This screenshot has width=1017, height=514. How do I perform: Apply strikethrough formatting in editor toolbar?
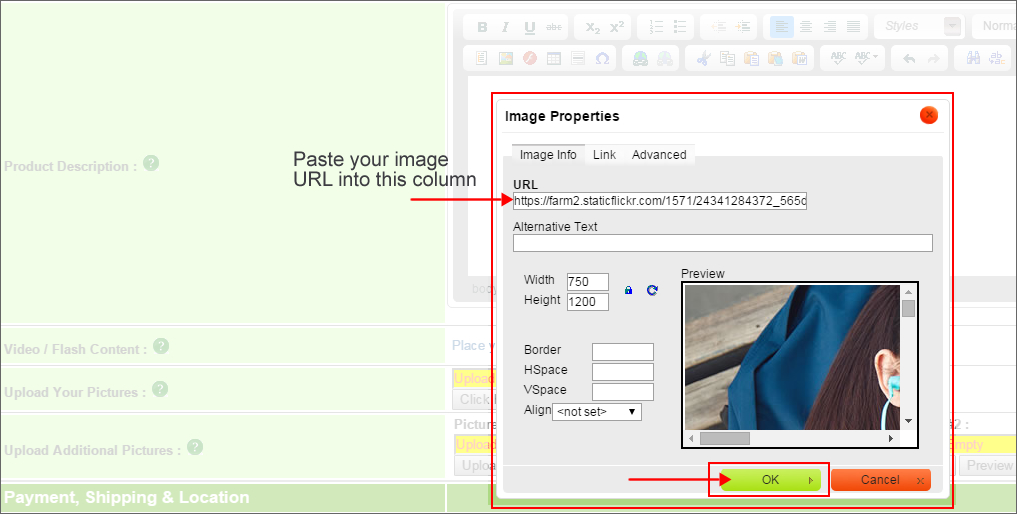coord(554,27)
